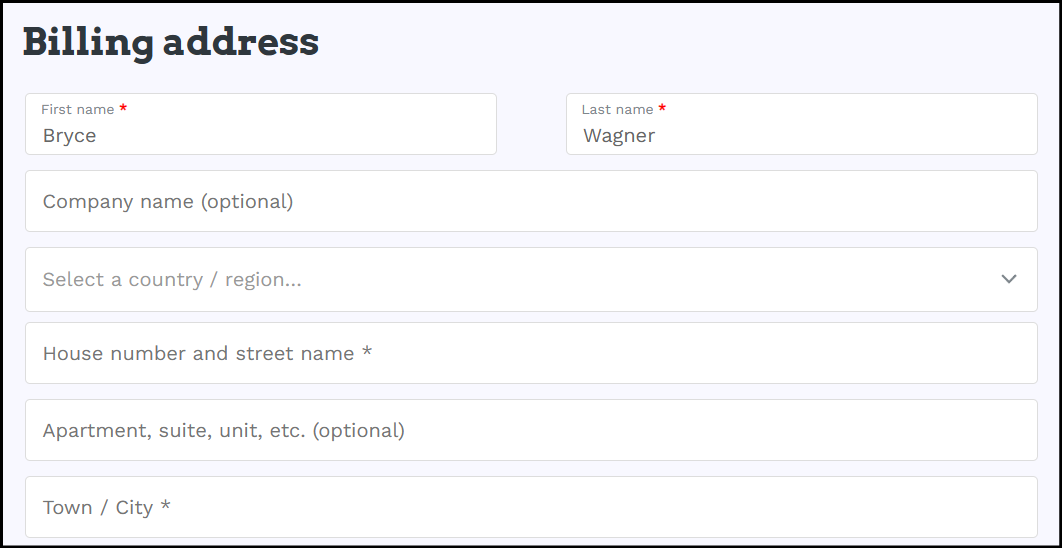Click the Billing address heading
Image resolution: width=1062 pixels, height=548 pixels.
[x=171, y=42]
